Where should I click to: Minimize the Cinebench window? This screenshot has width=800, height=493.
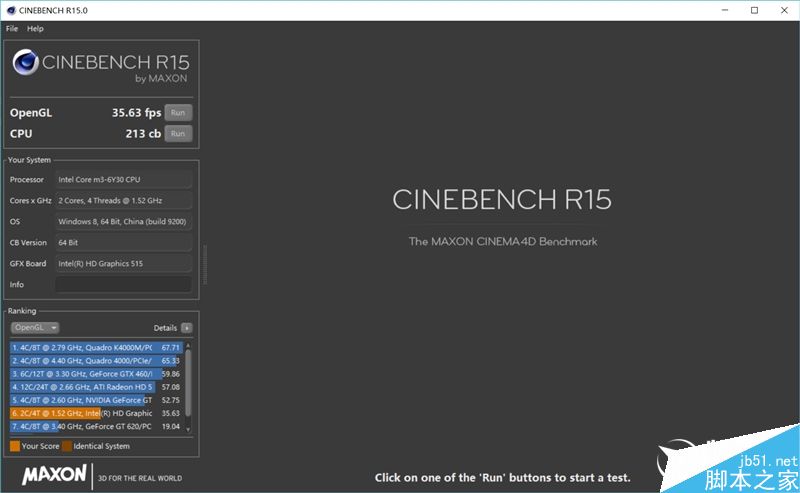coord(724,10)
